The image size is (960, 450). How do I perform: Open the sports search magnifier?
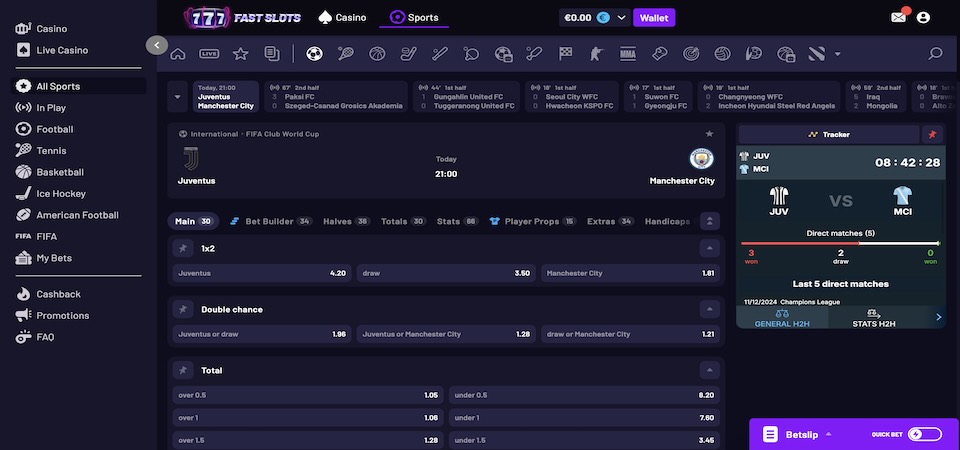click(935, 54)
